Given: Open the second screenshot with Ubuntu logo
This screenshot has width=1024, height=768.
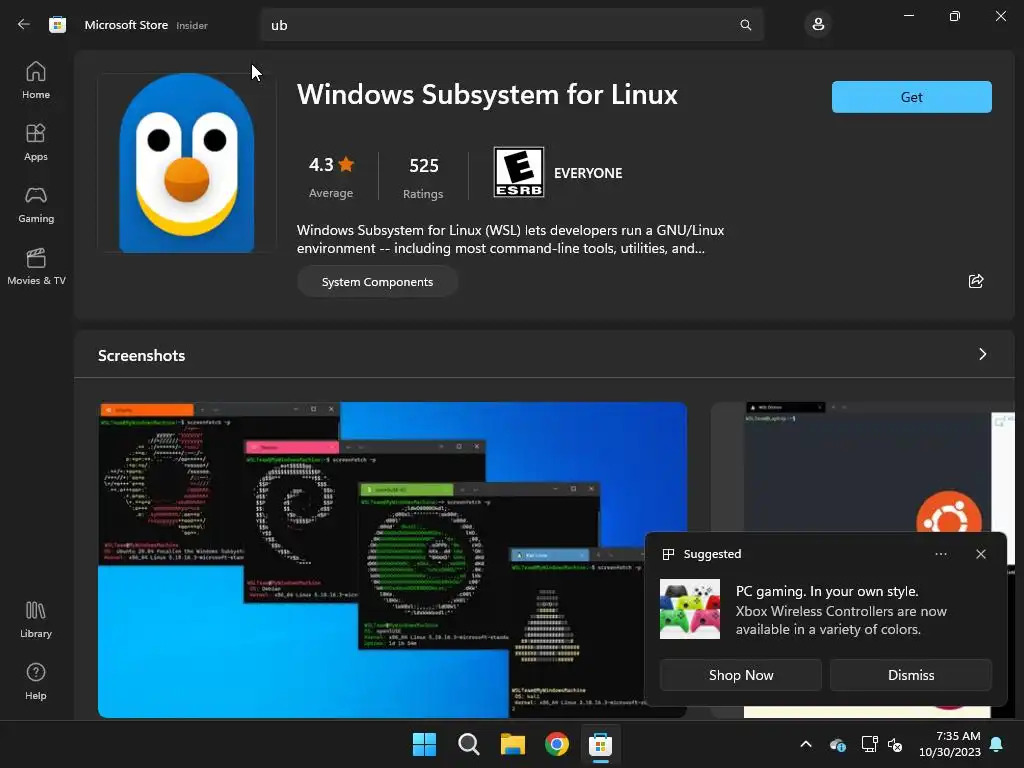Looking at the screenshot, I should pyautogui.click(x=862, y=467).
